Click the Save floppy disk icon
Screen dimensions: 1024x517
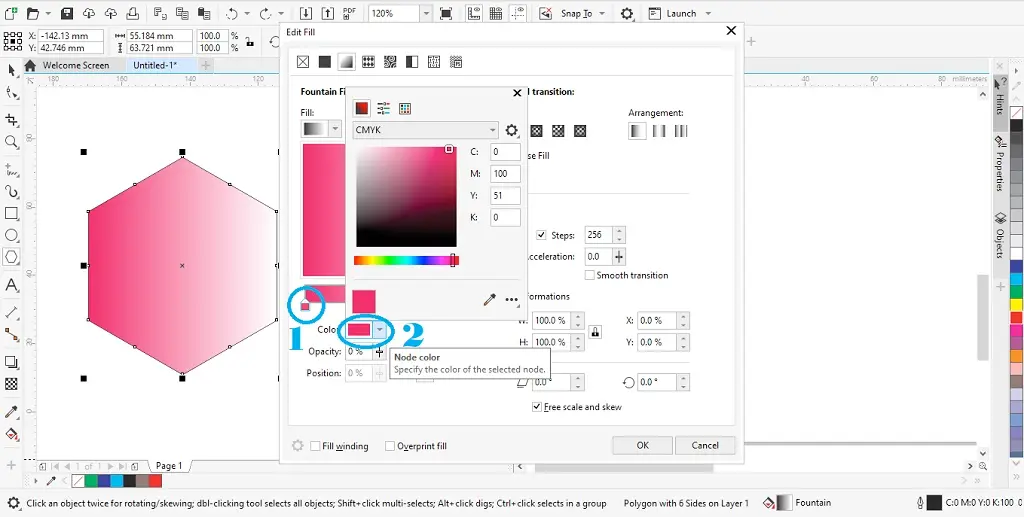(67, 13)
